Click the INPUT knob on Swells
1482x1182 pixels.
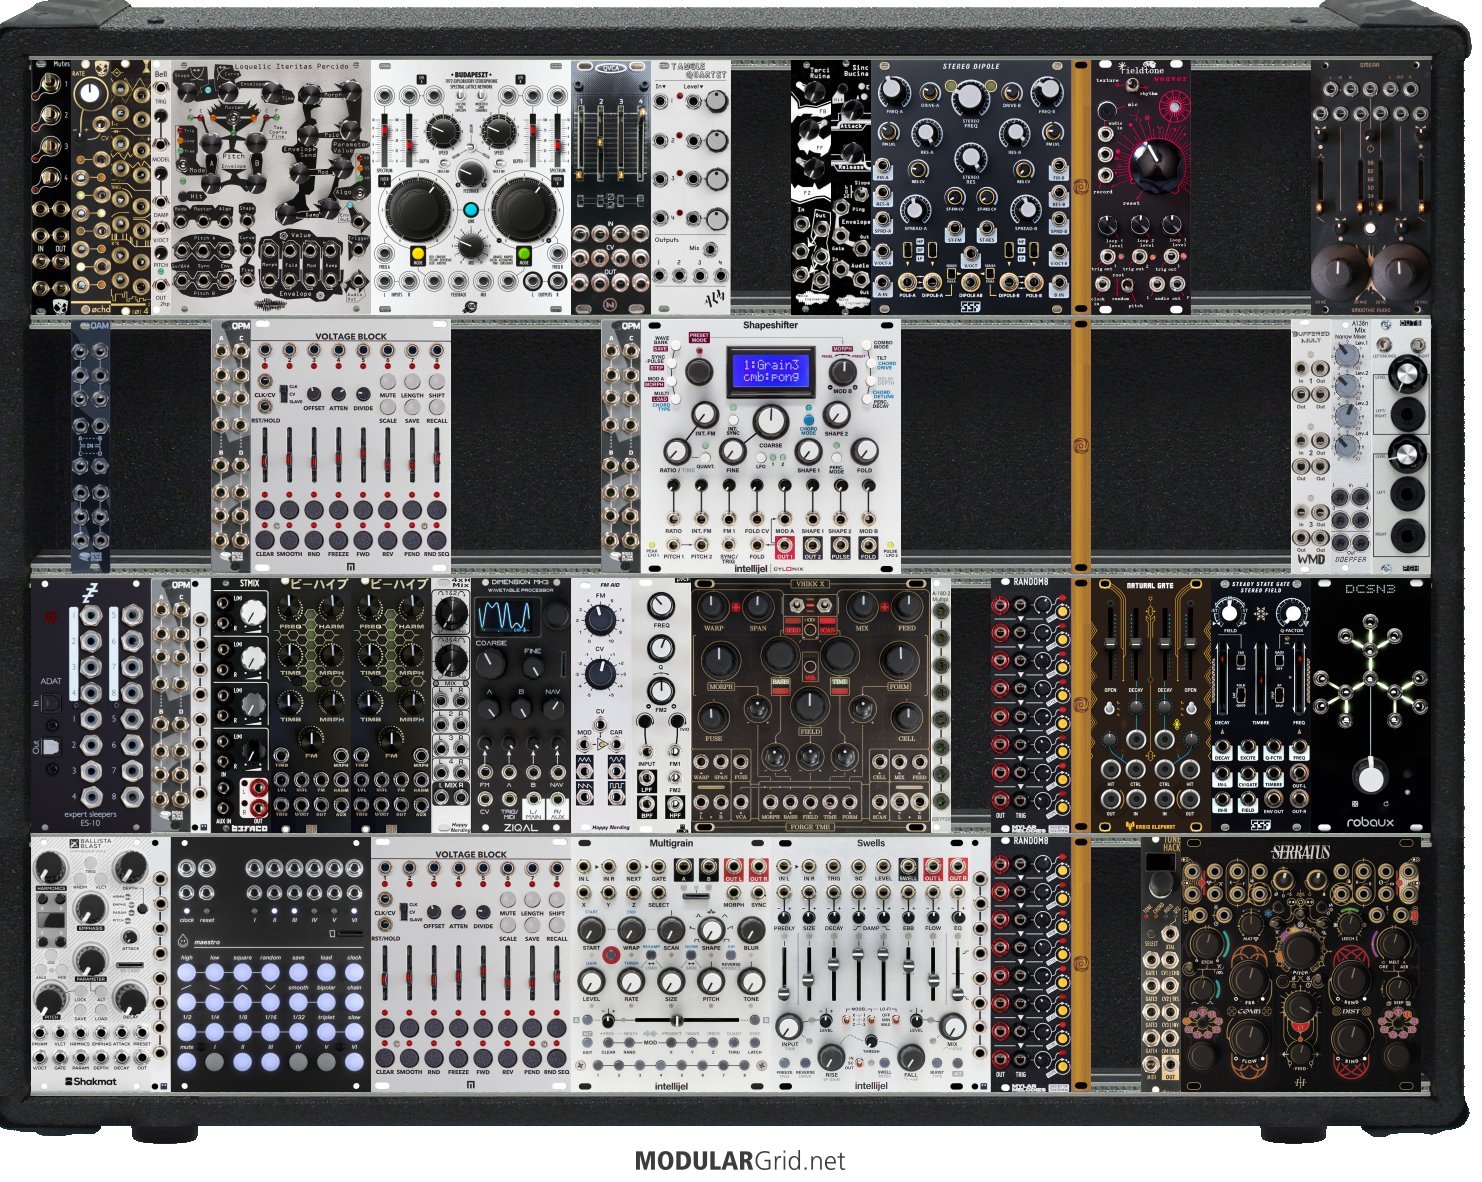pyautogui.click(x=789, y=1025)
